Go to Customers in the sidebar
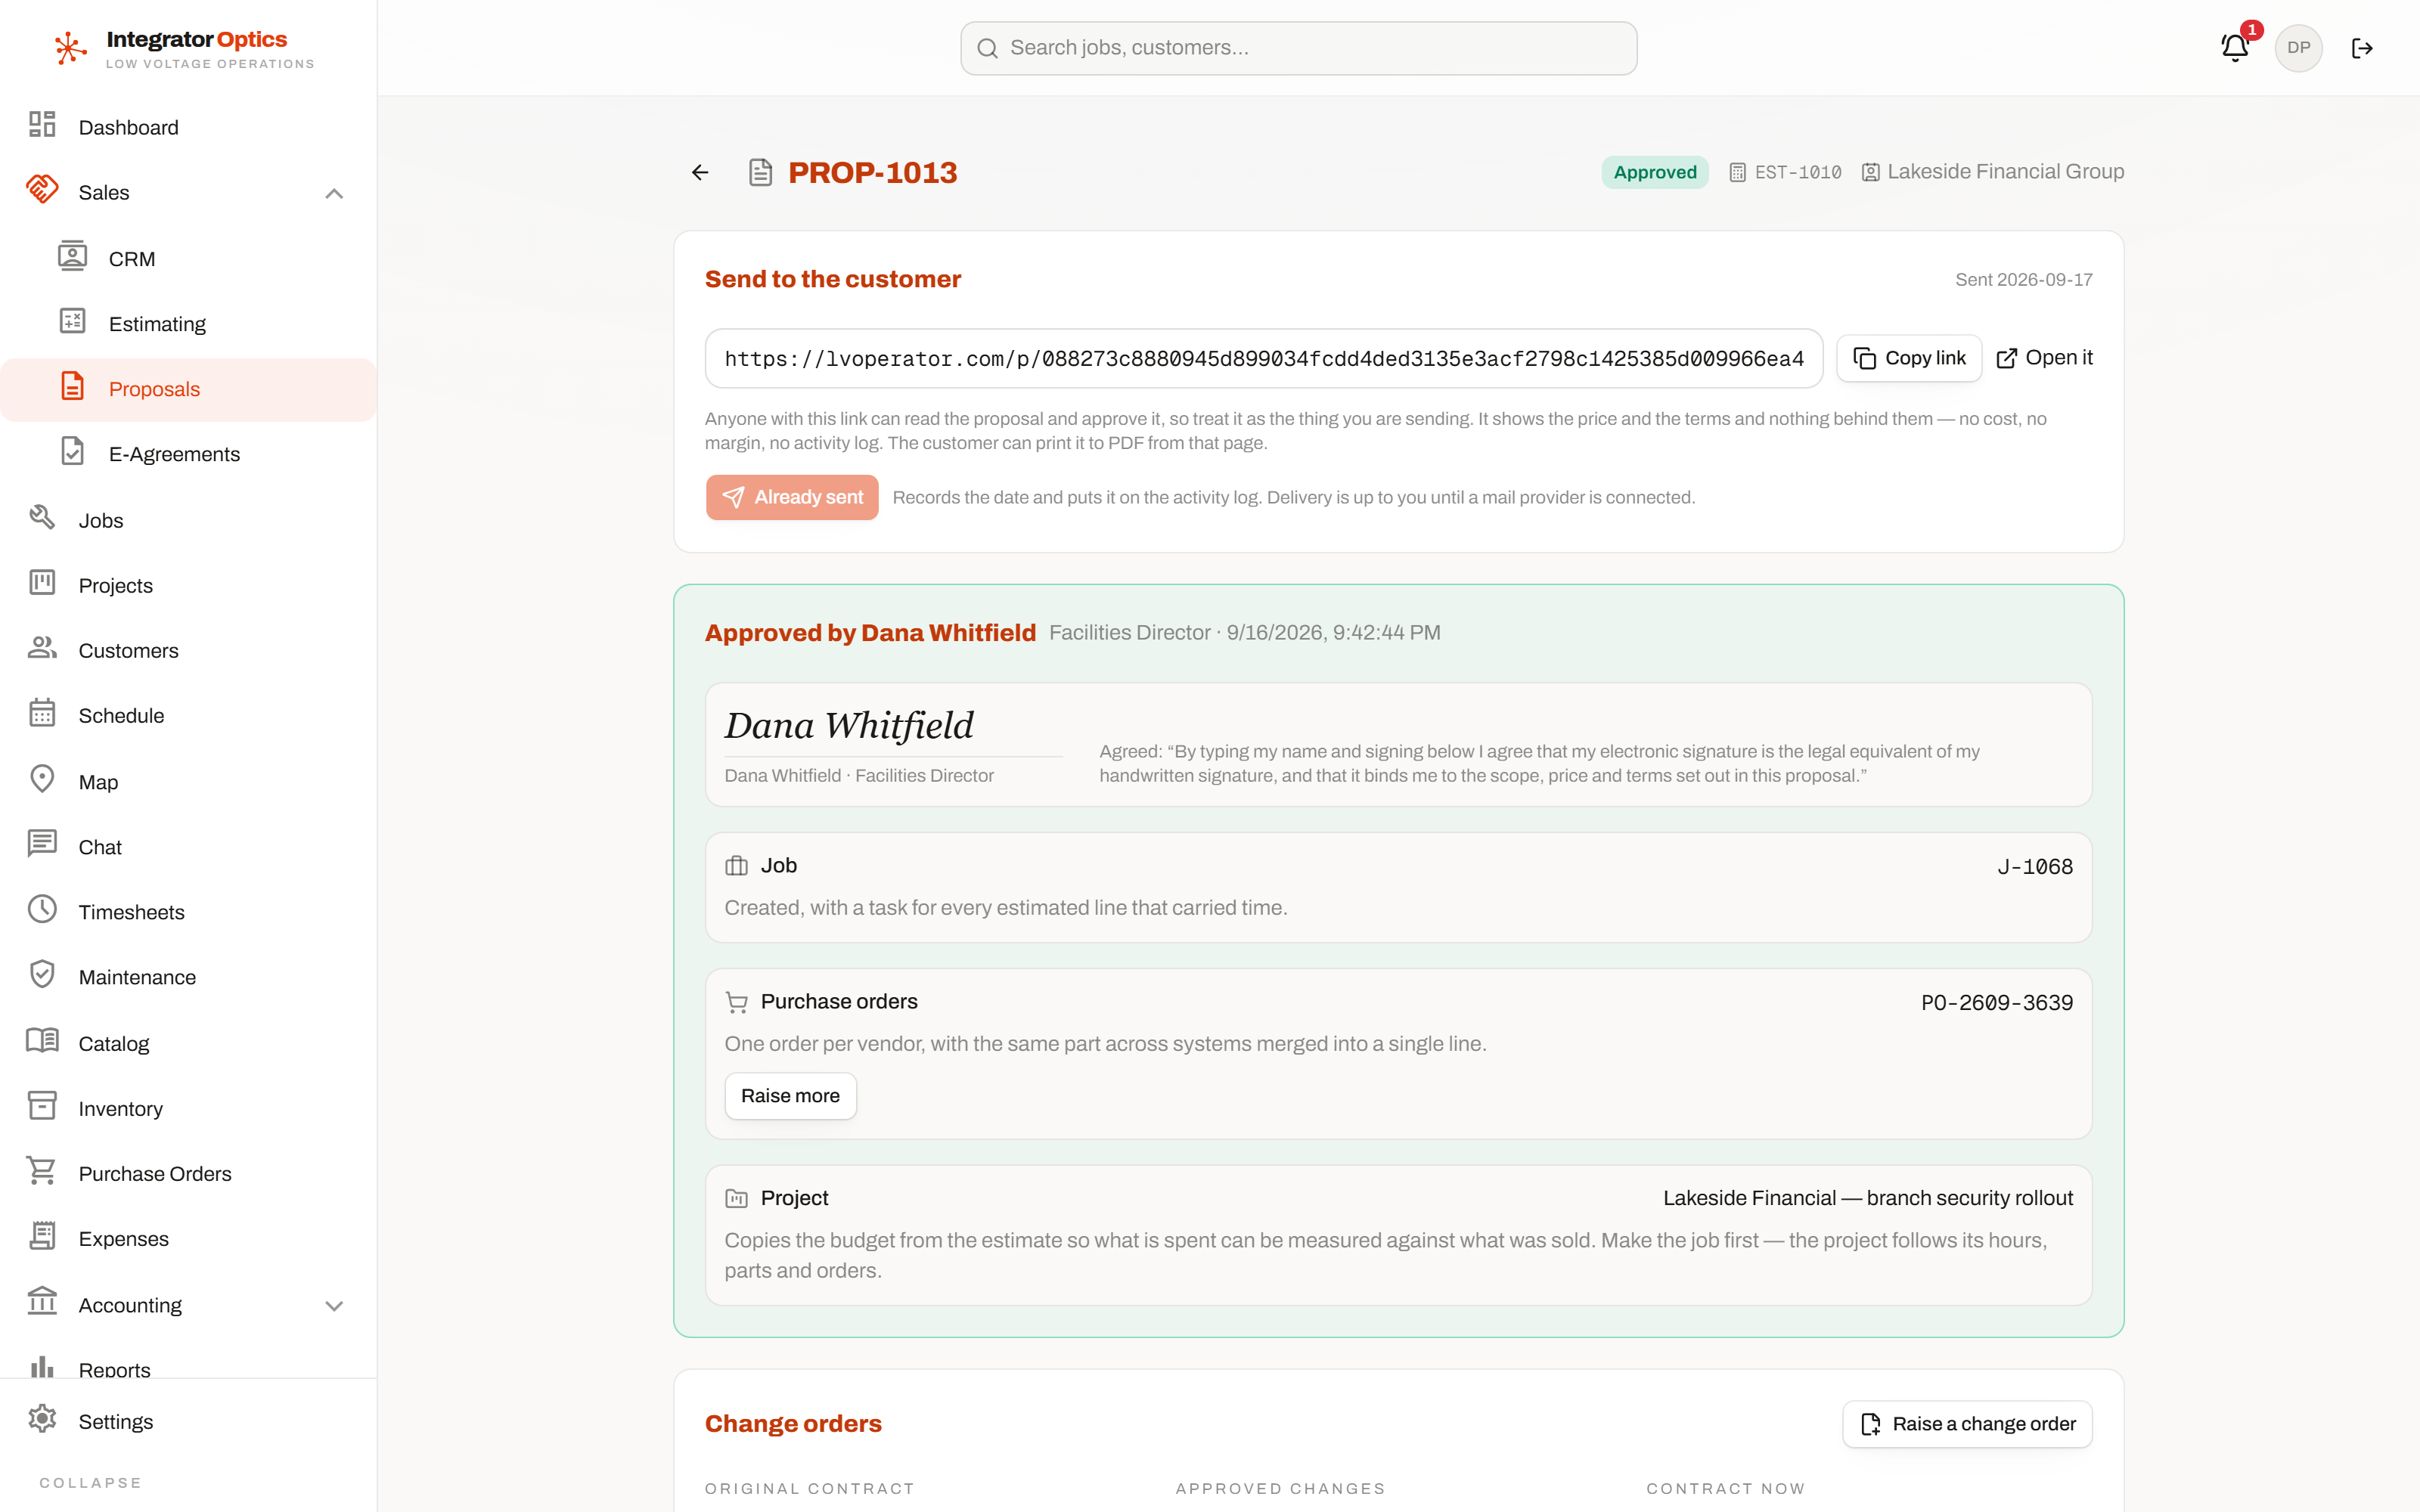Image resolution: width=2420 pixels, height=1512 pixels. 188,650
